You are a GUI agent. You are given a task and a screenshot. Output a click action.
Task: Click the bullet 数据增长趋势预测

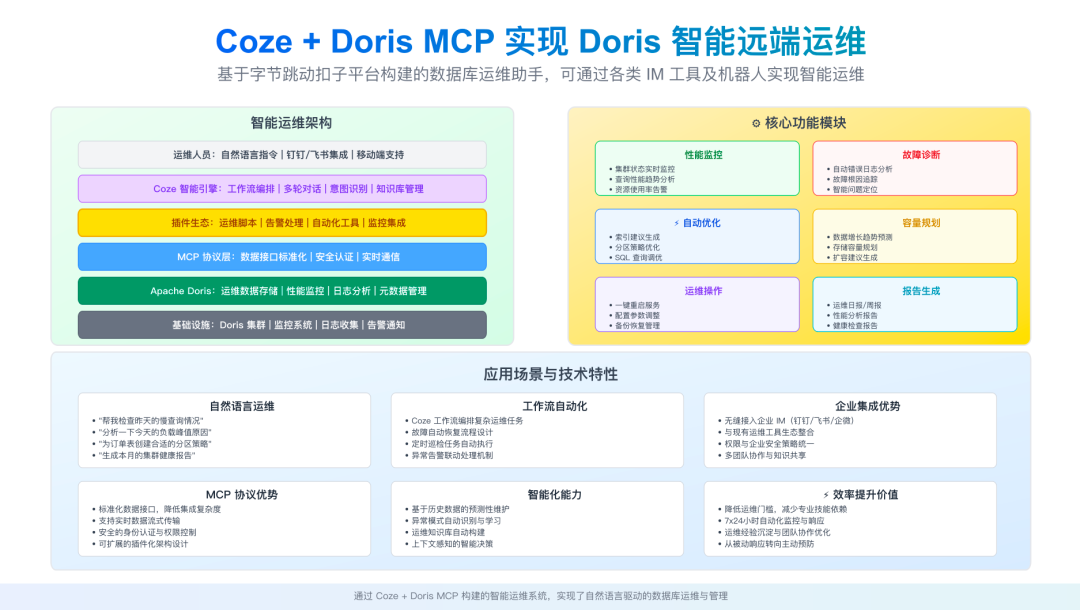pyautogui.click(x=862, y=237)
